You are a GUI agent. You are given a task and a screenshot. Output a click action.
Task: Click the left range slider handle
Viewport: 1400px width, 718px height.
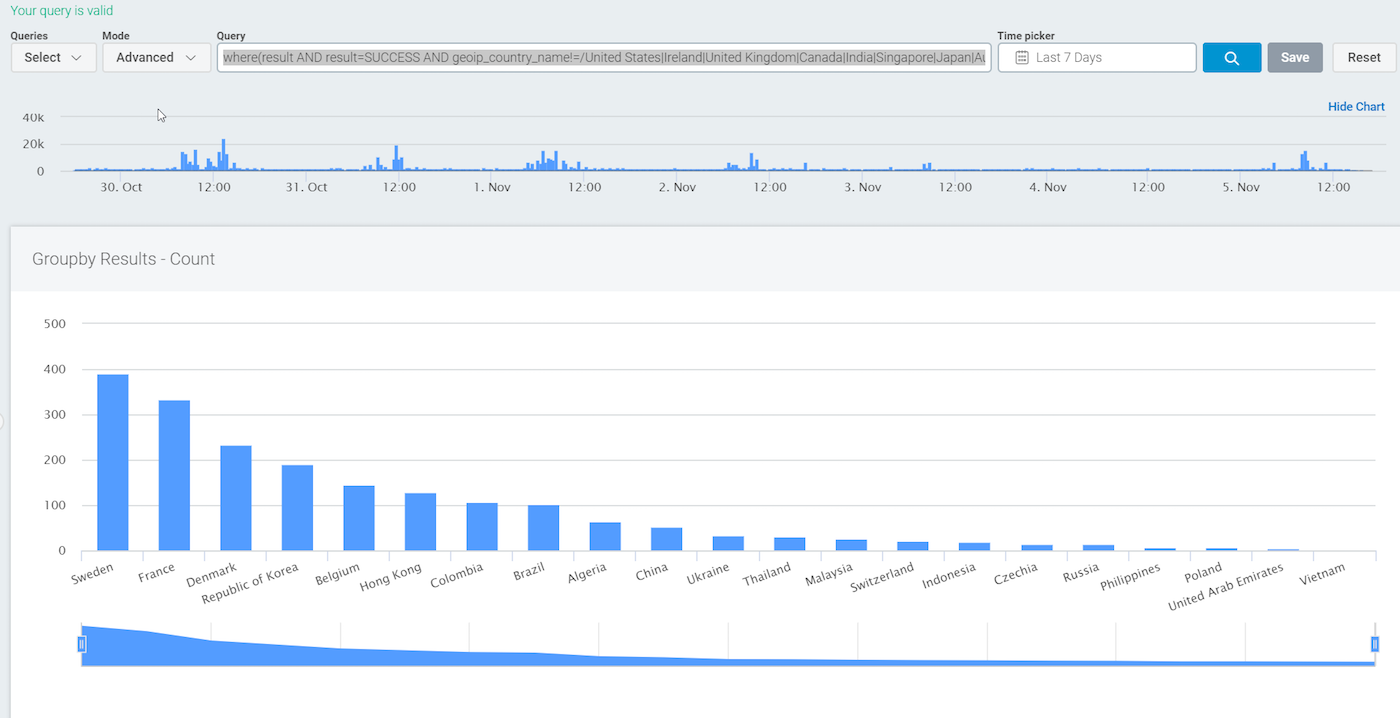click(x=82, y=644)
